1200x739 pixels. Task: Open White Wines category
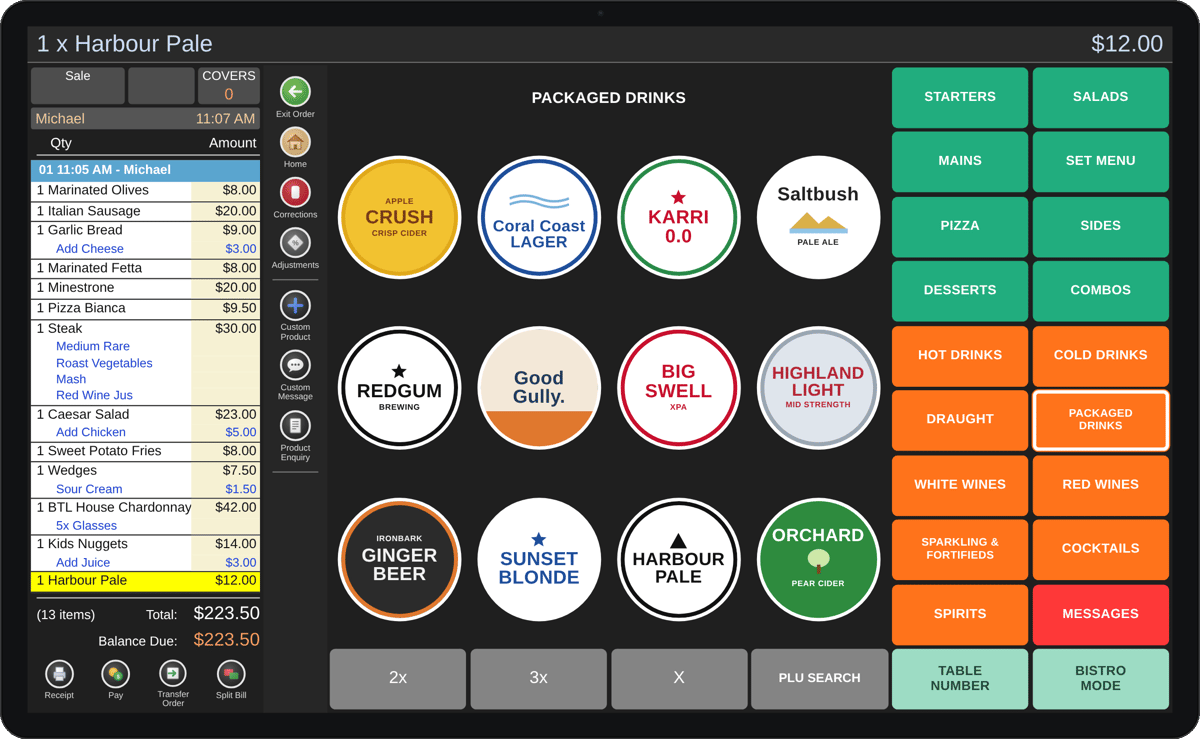click(x=960, y=484)
